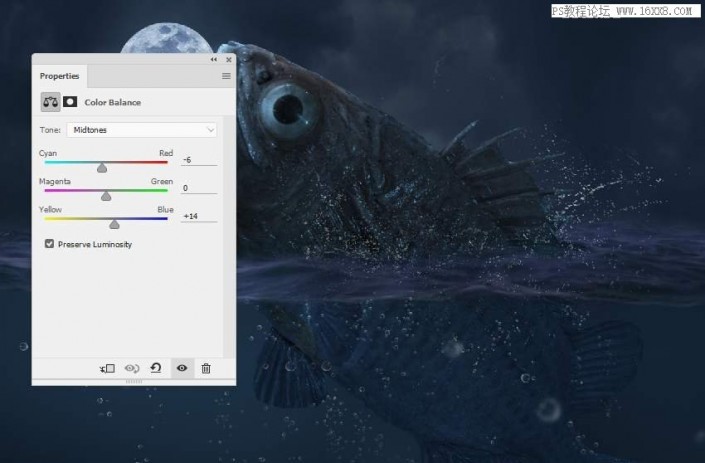Select the layer mask icon

pyautogui.click(x=70, y=102)
